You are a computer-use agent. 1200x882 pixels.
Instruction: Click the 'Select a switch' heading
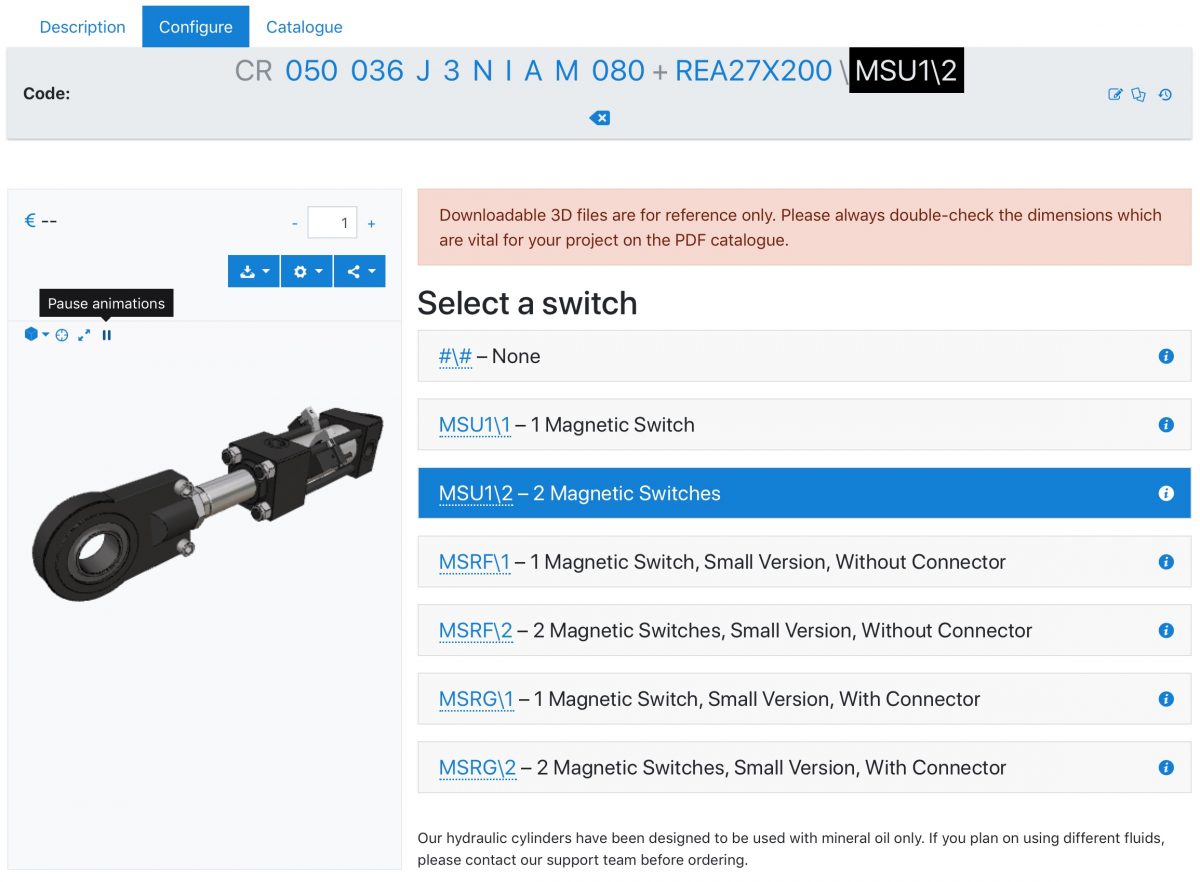coord(527,303)
